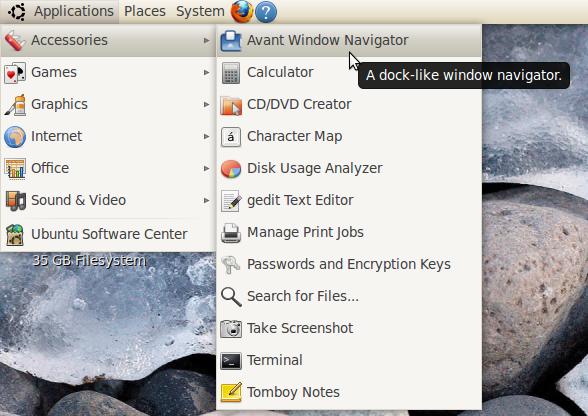Click the Disk Usage Analyzer pie icon
588x416 pixels.
[231, 169]
